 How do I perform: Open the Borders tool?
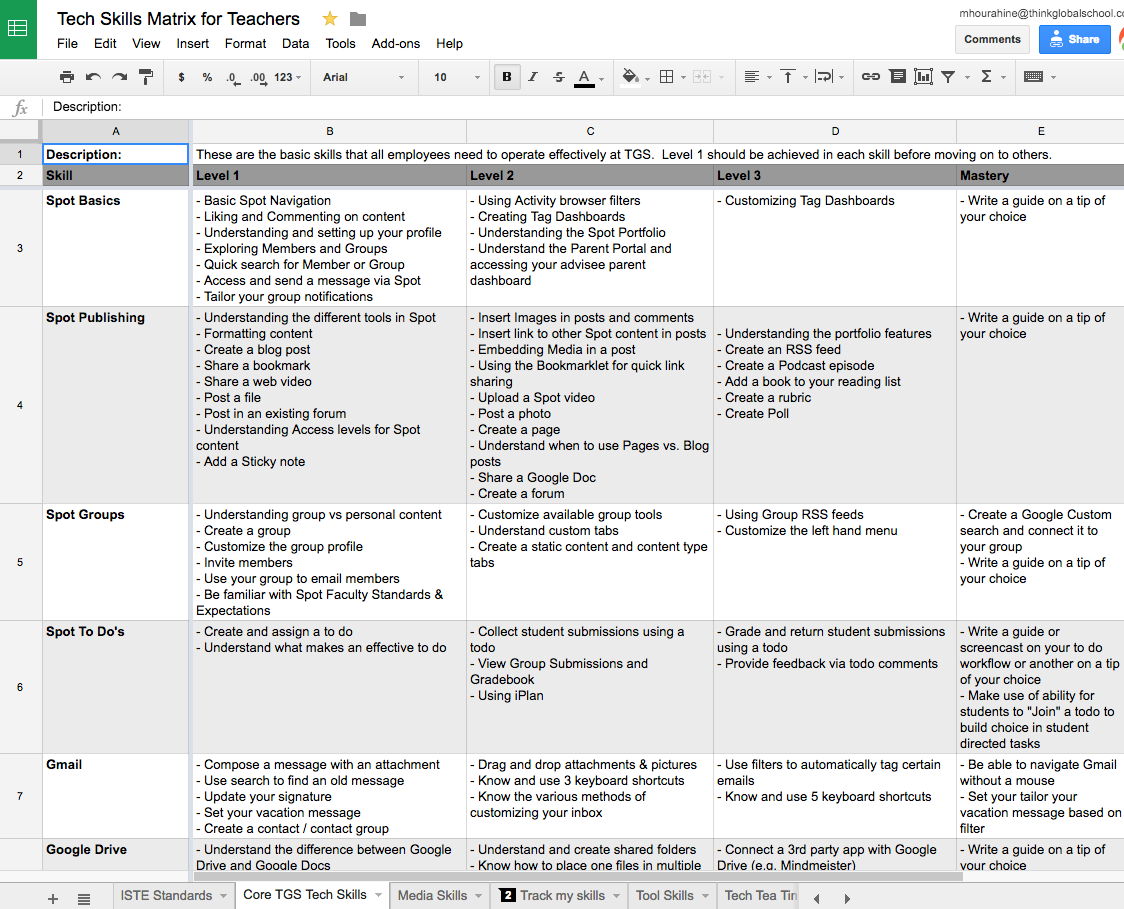(x=667, y=77)
